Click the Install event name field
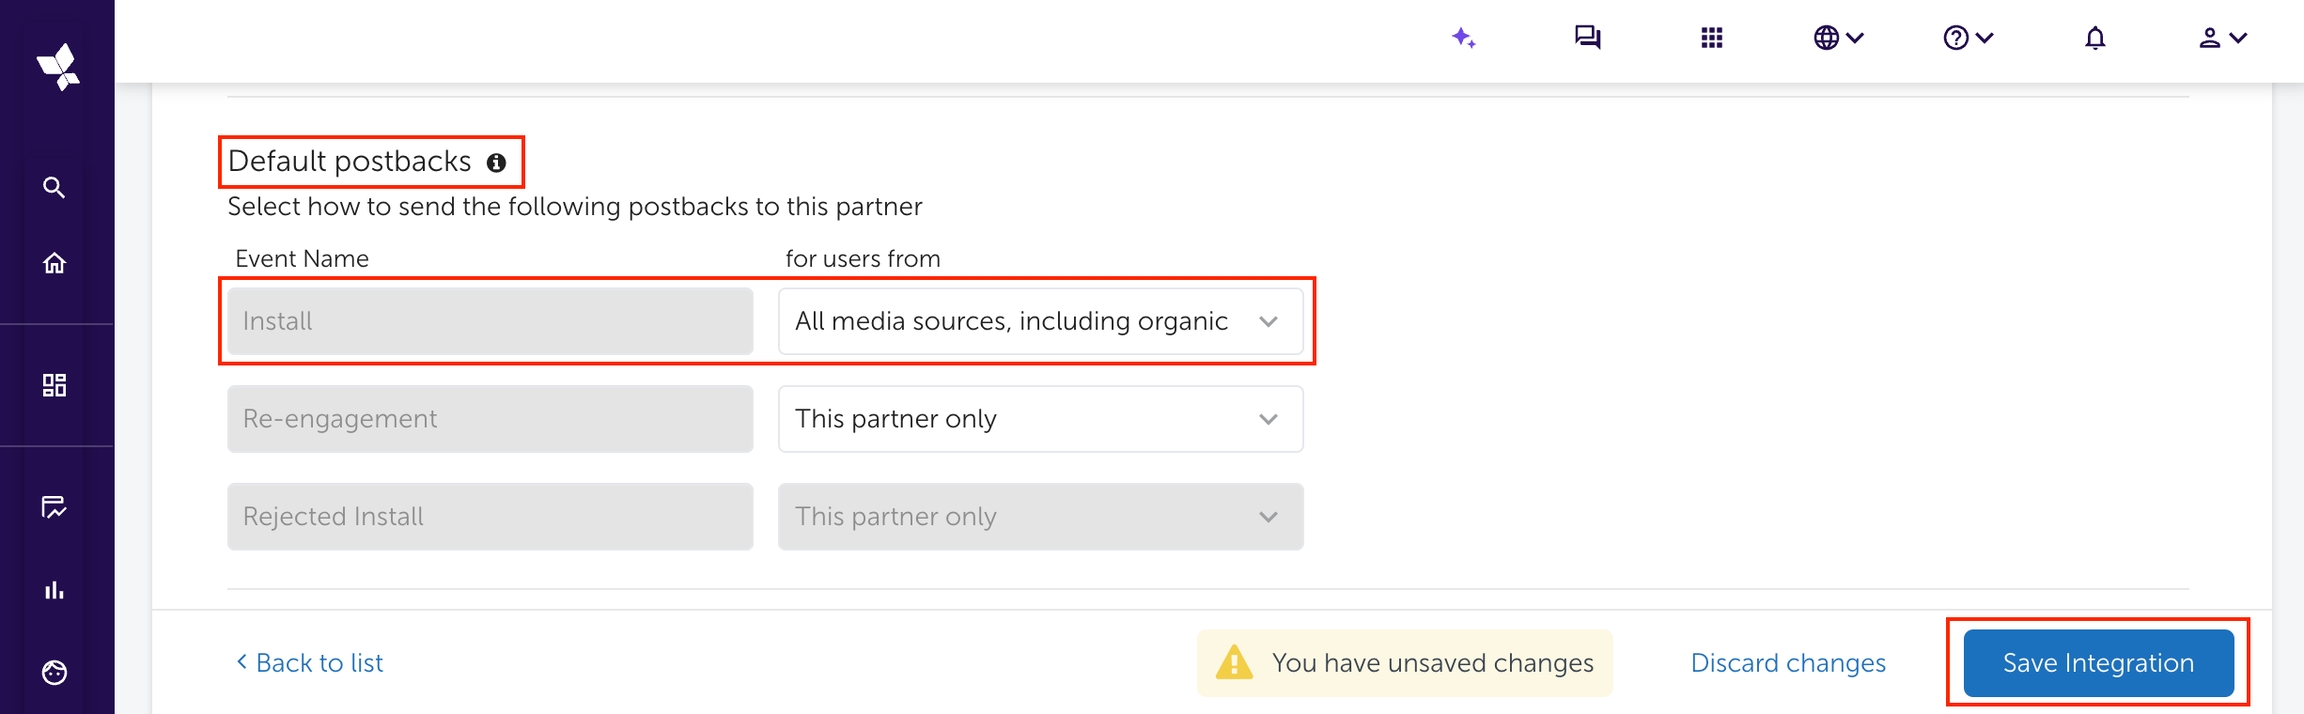2304x714 pixels. click(x=490, y=321)
